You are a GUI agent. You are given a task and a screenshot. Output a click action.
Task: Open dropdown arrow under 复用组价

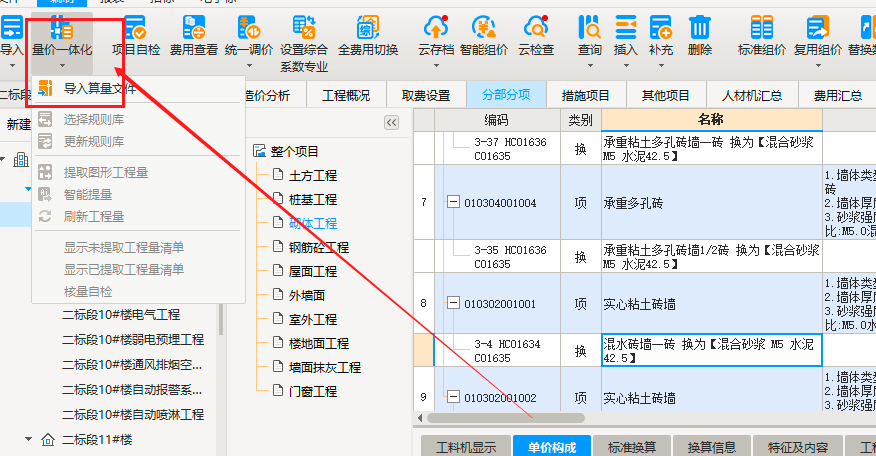[x=818, y=66]
